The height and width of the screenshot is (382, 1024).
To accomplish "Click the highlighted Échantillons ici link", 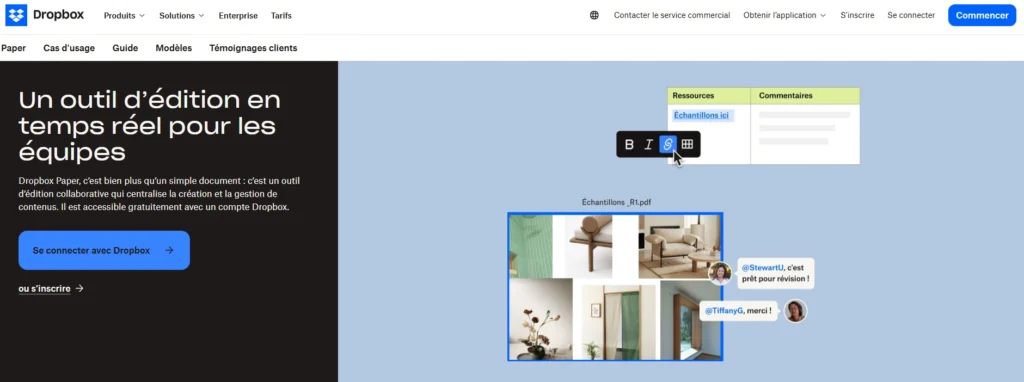I will tap(701, 116).
